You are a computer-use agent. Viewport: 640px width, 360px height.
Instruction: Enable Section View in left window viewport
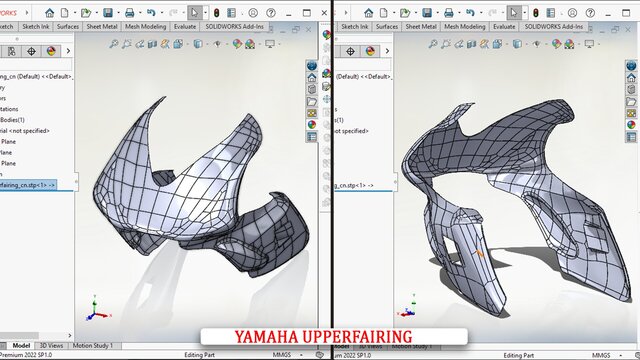click(x=152, y=44)
